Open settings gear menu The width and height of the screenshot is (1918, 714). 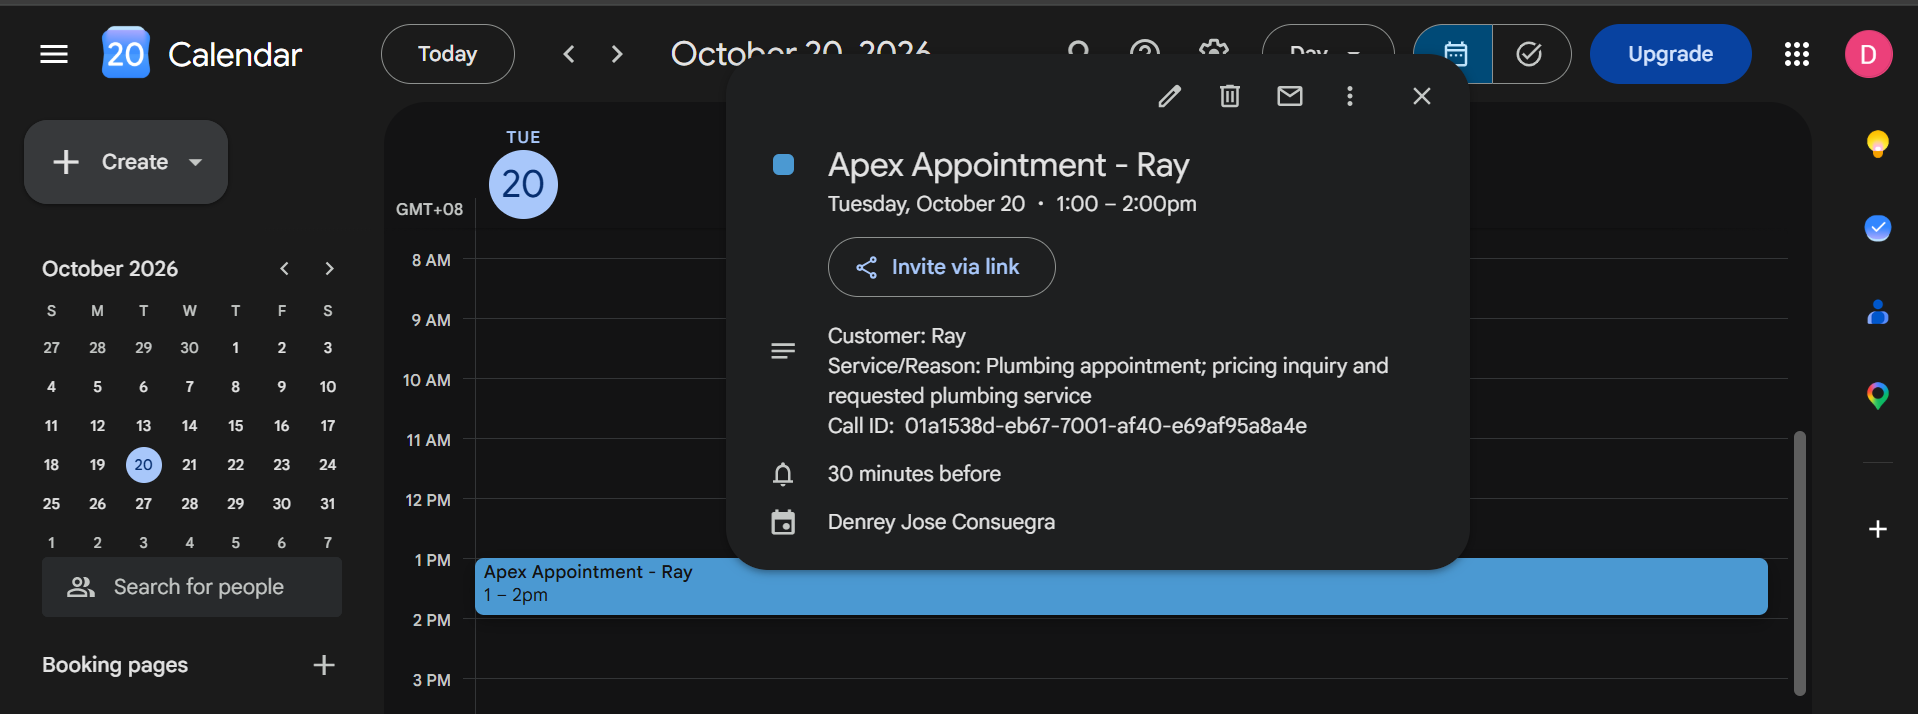[x=1213, y=50]
